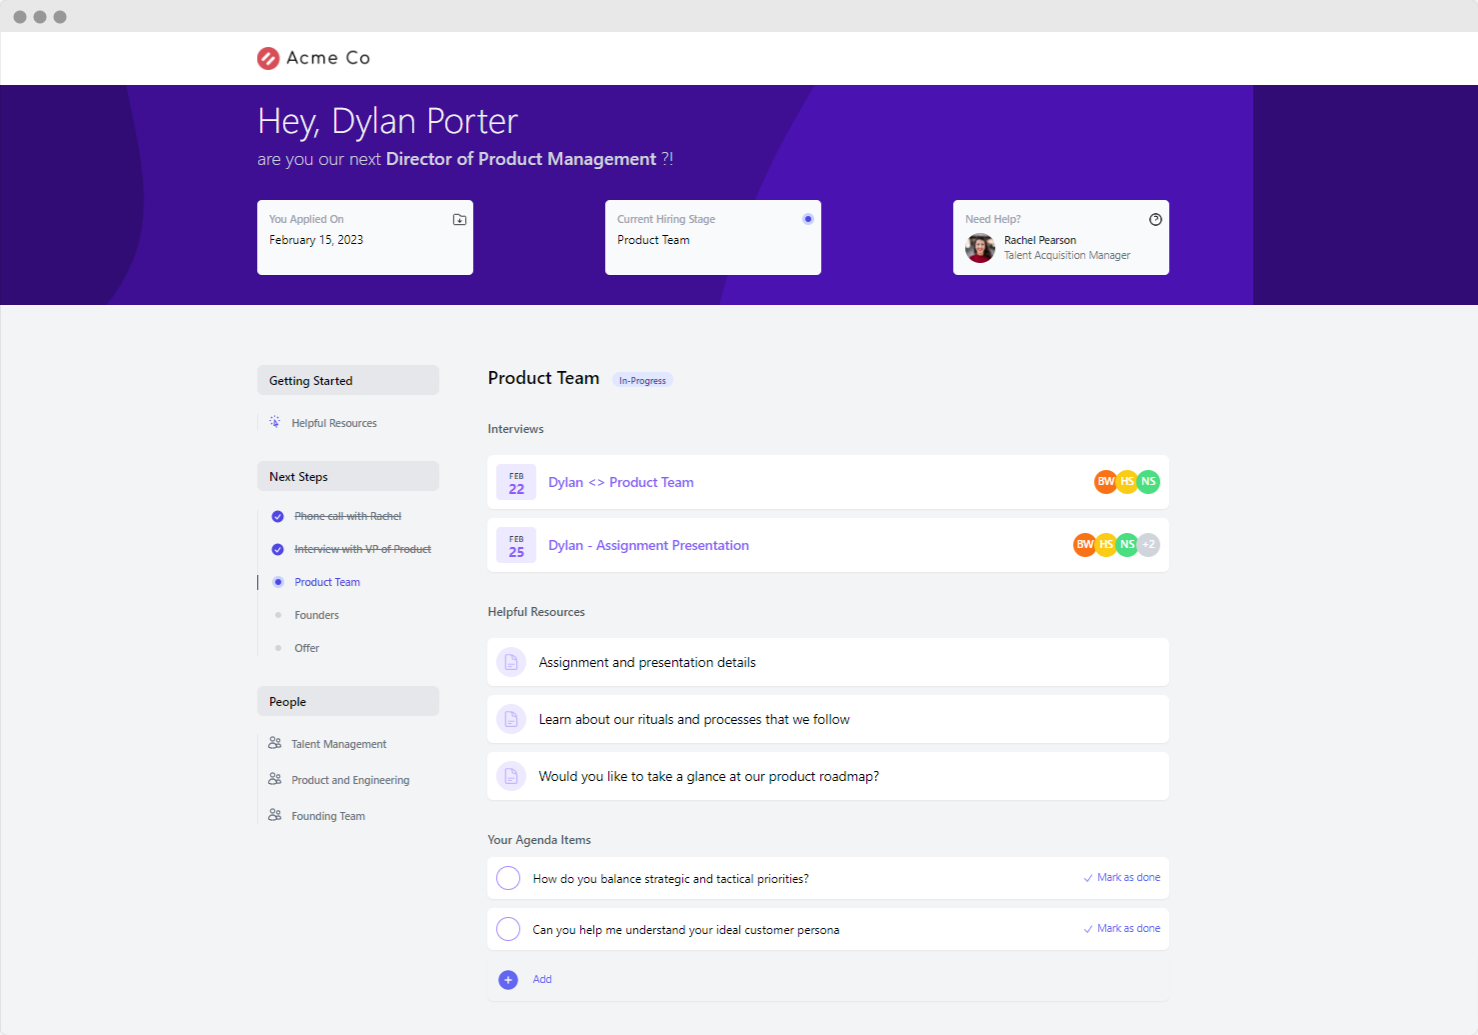Go to Helpful Resources in sidebar

(x=334, y=423)
